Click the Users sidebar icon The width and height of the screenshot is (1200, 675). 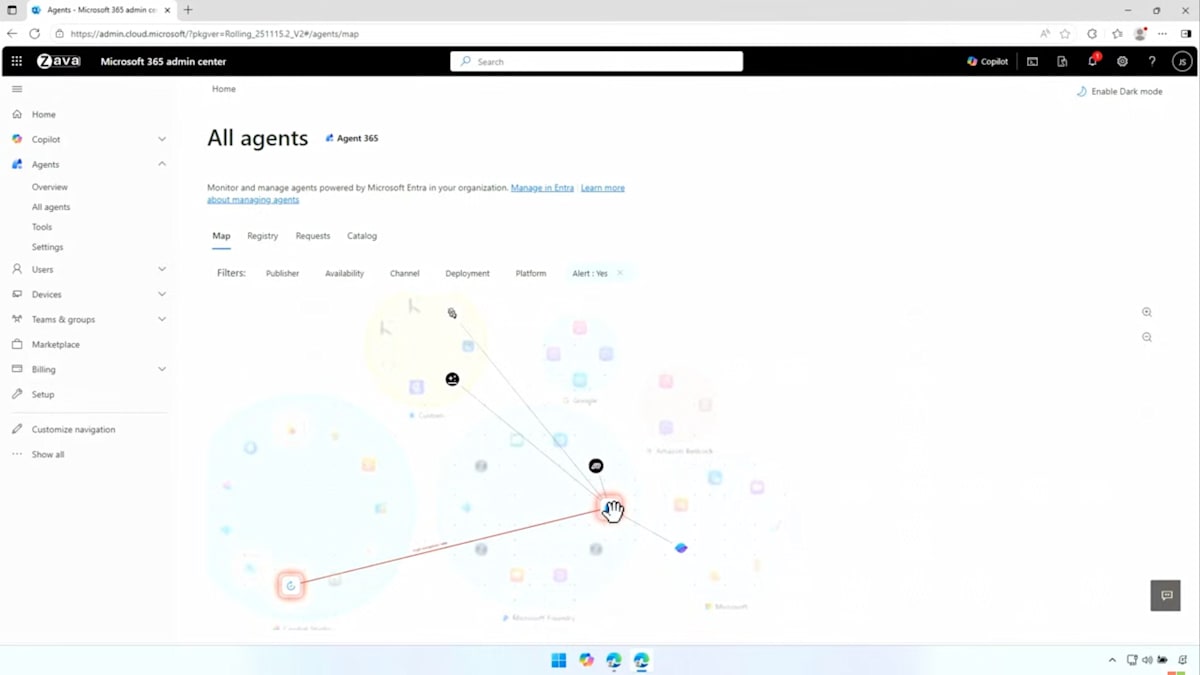17,269
